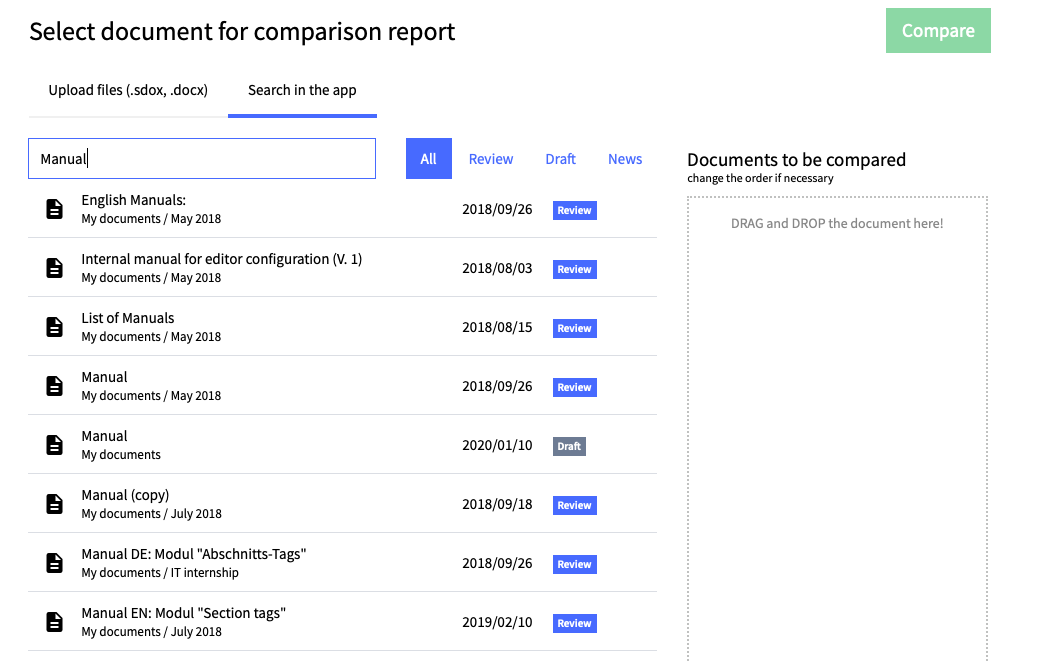Viewport: 1064px width, 661px height.
Task: Click the Manual title dated 2020/01/10
Action: pyautogui.click(x=104, y=436)
